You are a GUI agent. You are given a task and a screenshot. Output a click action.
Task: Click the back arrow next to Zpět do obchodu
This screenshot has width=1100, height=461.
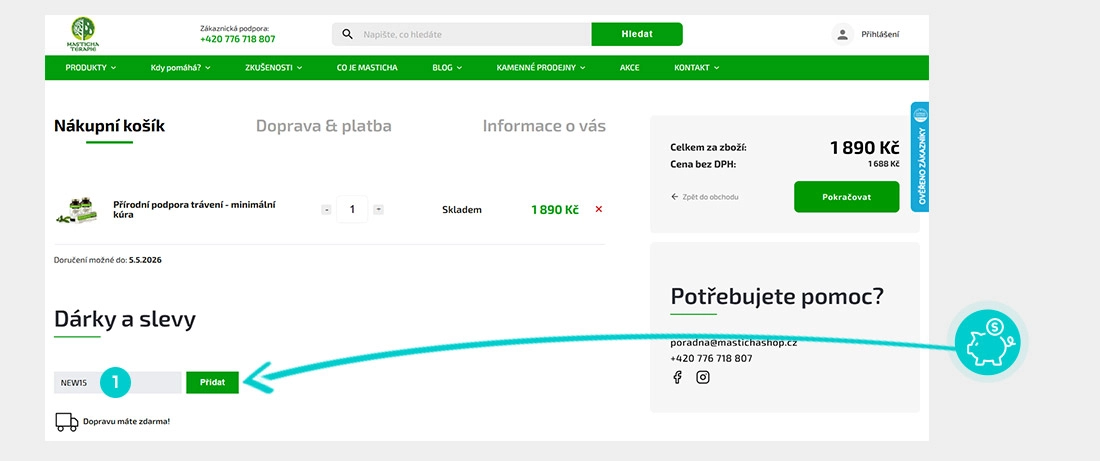pos(675,196)
